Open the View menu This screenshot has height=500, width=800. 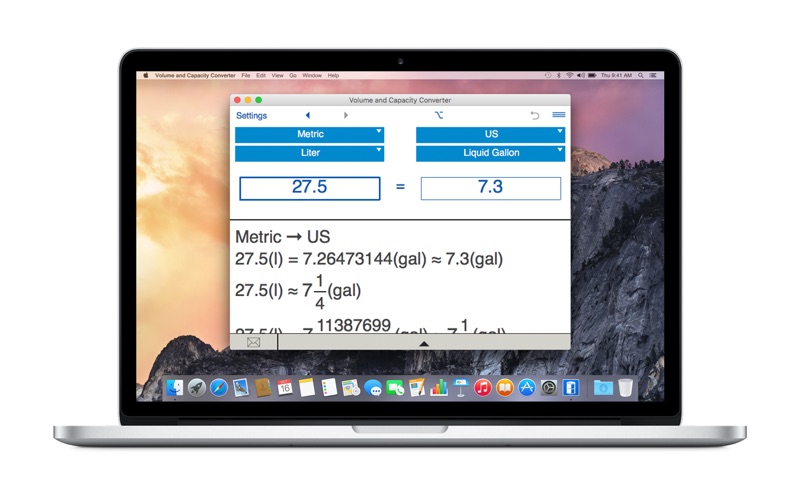[277, 76]
